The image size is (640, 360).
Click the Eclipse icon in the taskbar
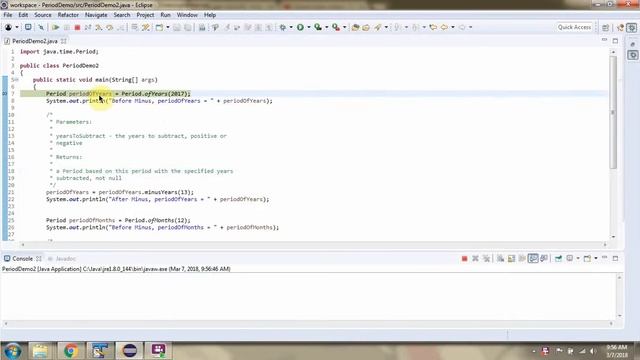[129, 350]
